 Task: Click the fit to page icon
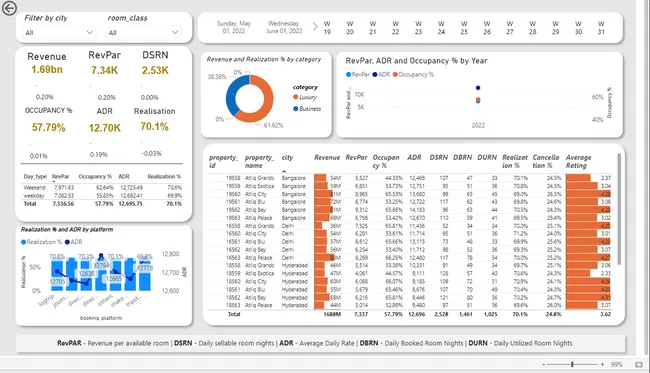coord(639,364)
